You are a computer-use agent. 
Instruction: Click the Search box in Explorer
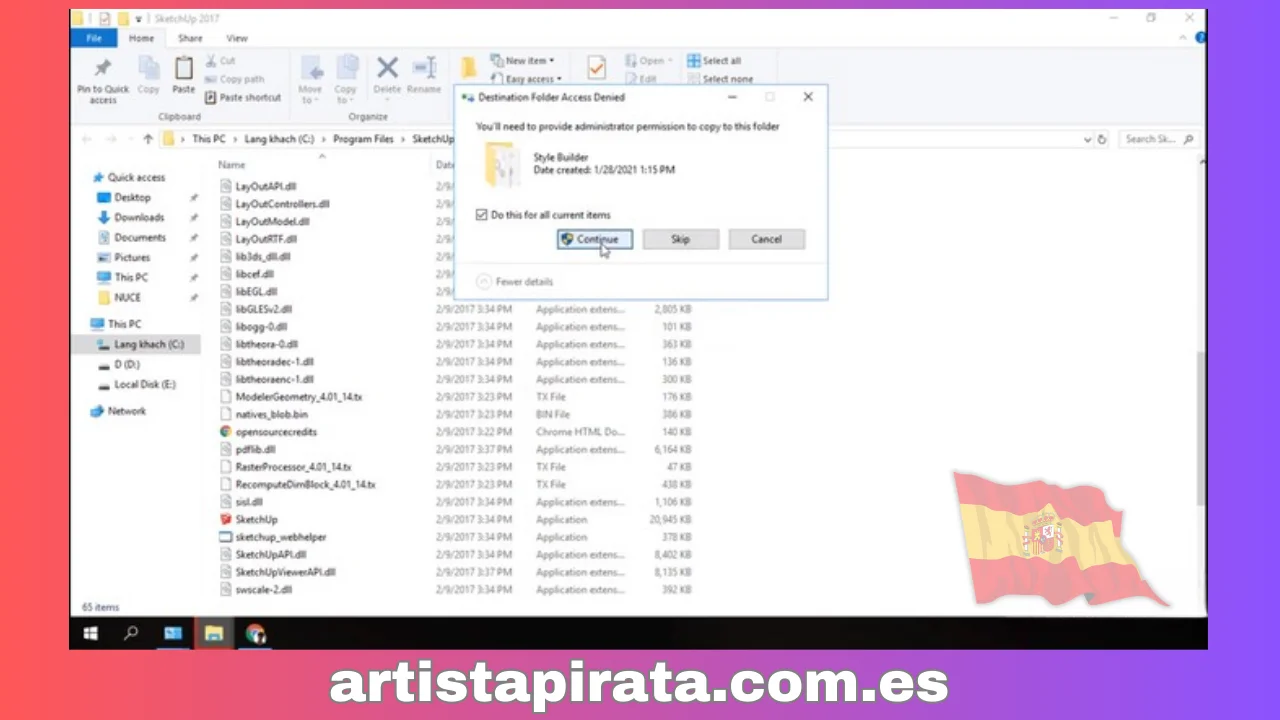pyautogui.click(x=1158, y=140)
